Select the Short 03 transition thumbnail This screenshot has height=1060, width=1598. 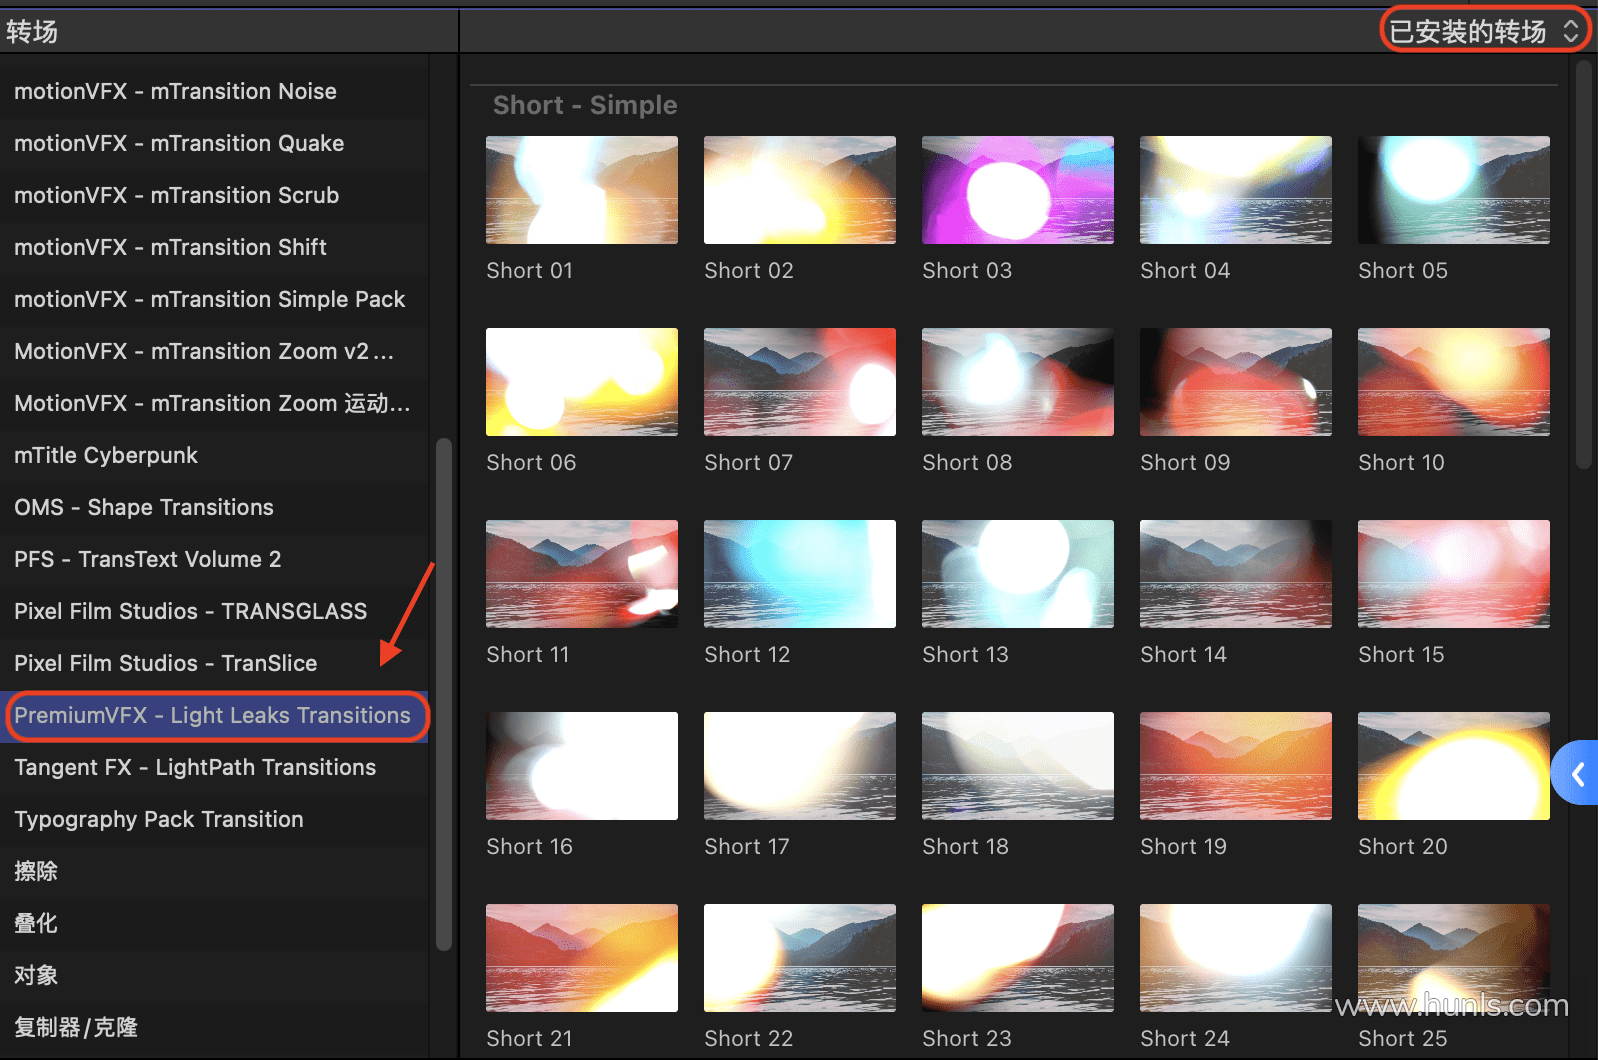(x=1018, y=190)
